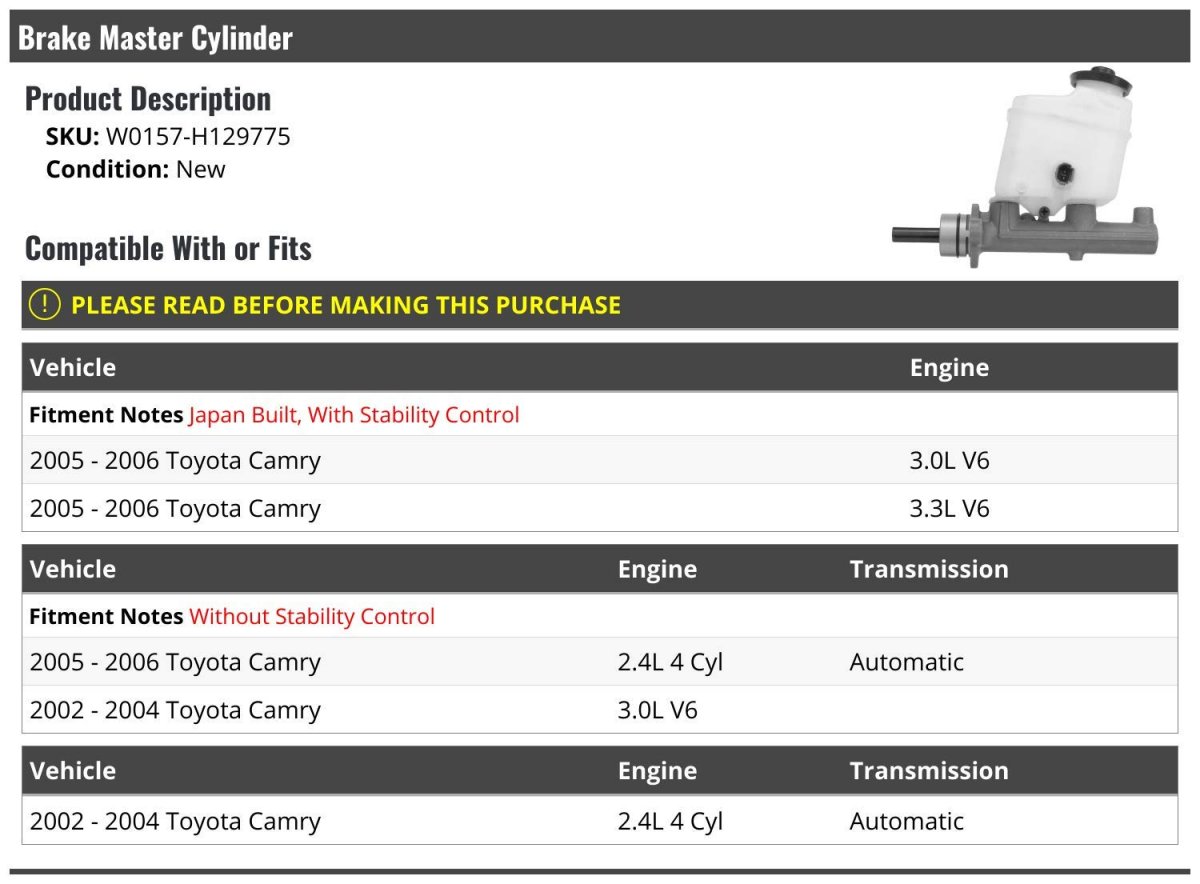Click the Japan Built, With Stability Control note
This screenshot has height=884, width=1200.
(x=354, y=415)
